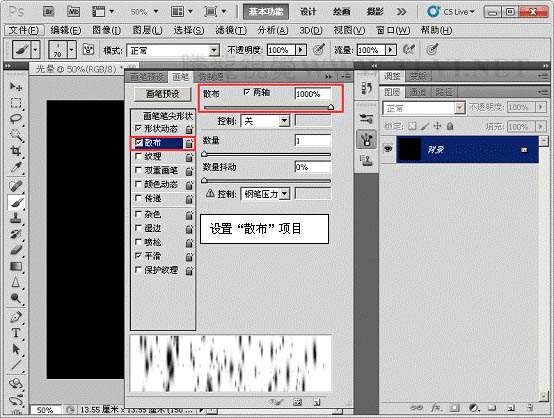Open the Filter menu
The image size is (554, 418).
click(x=231, y=30)
